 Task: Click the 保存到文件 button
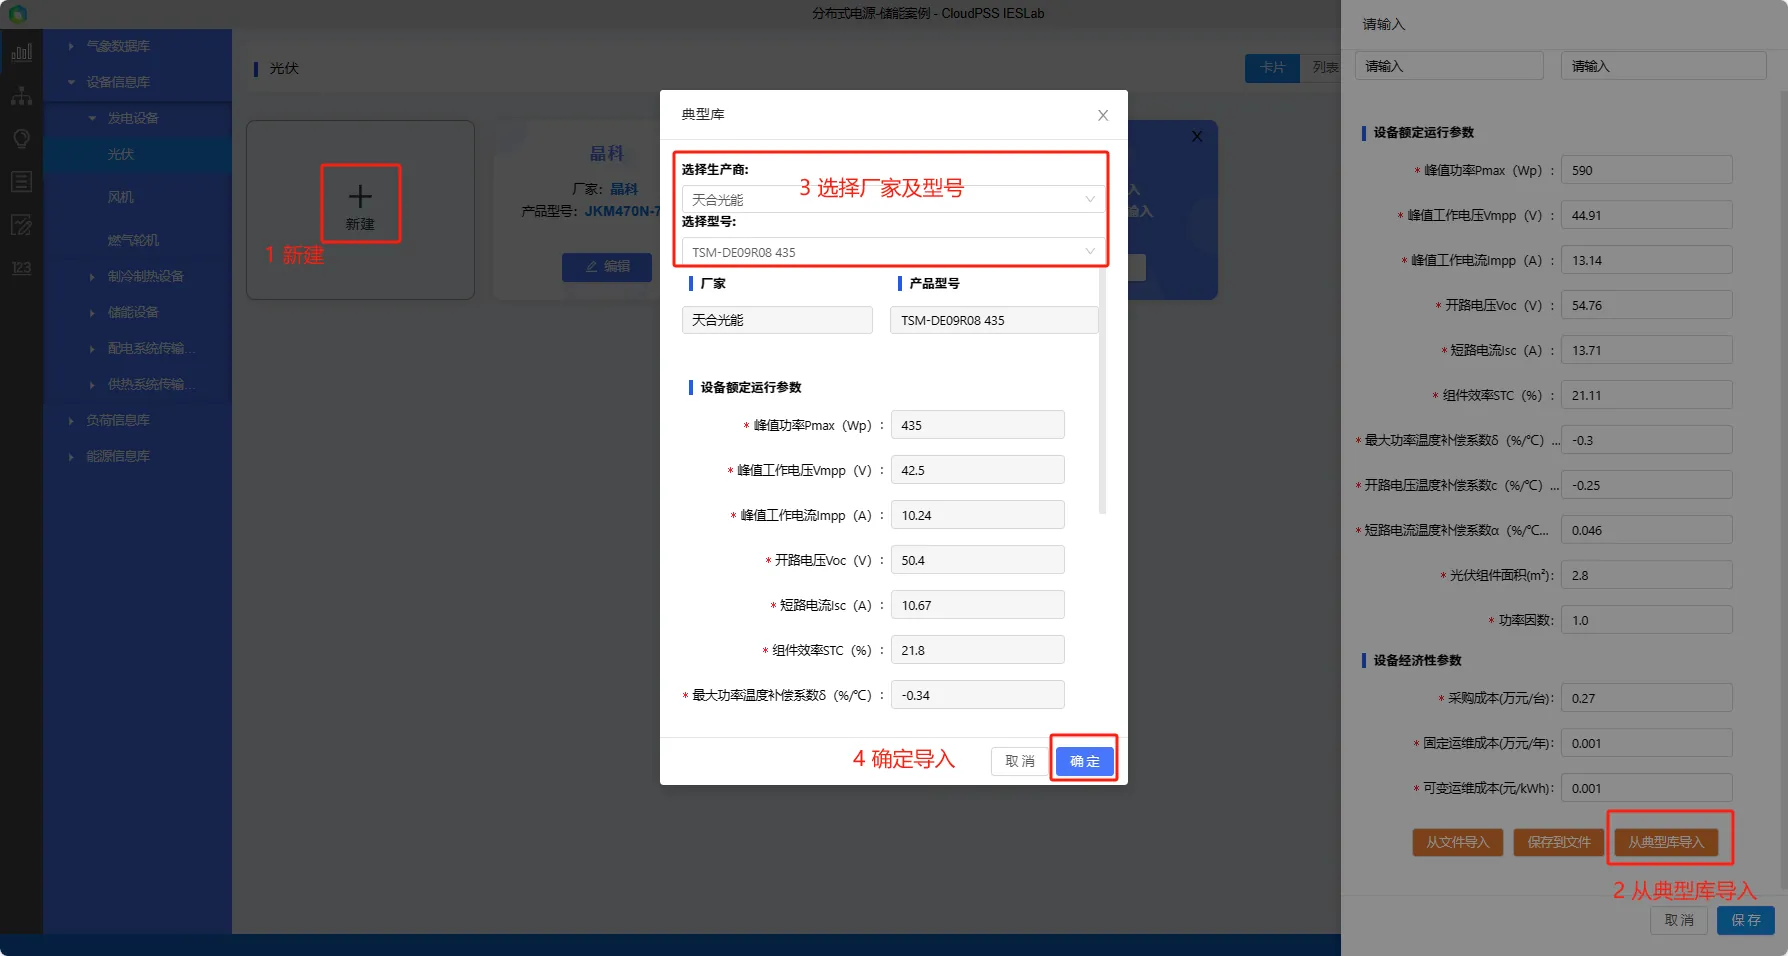pos(1559,842)
